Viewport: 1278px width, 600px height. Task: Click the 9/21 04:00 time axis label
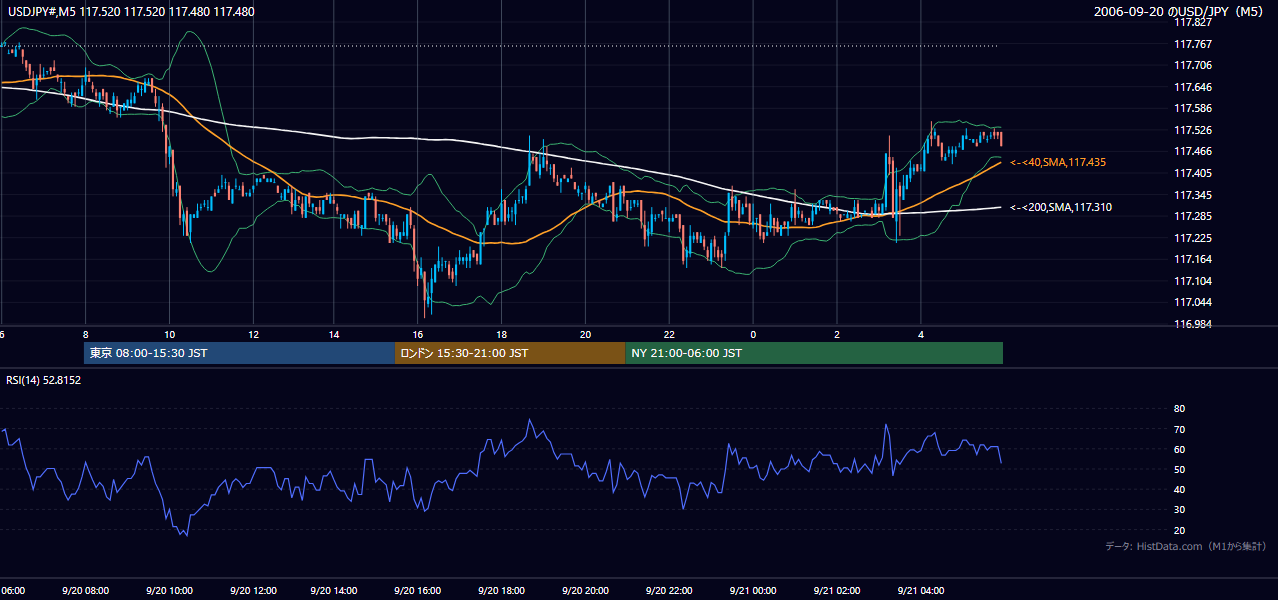920,590
